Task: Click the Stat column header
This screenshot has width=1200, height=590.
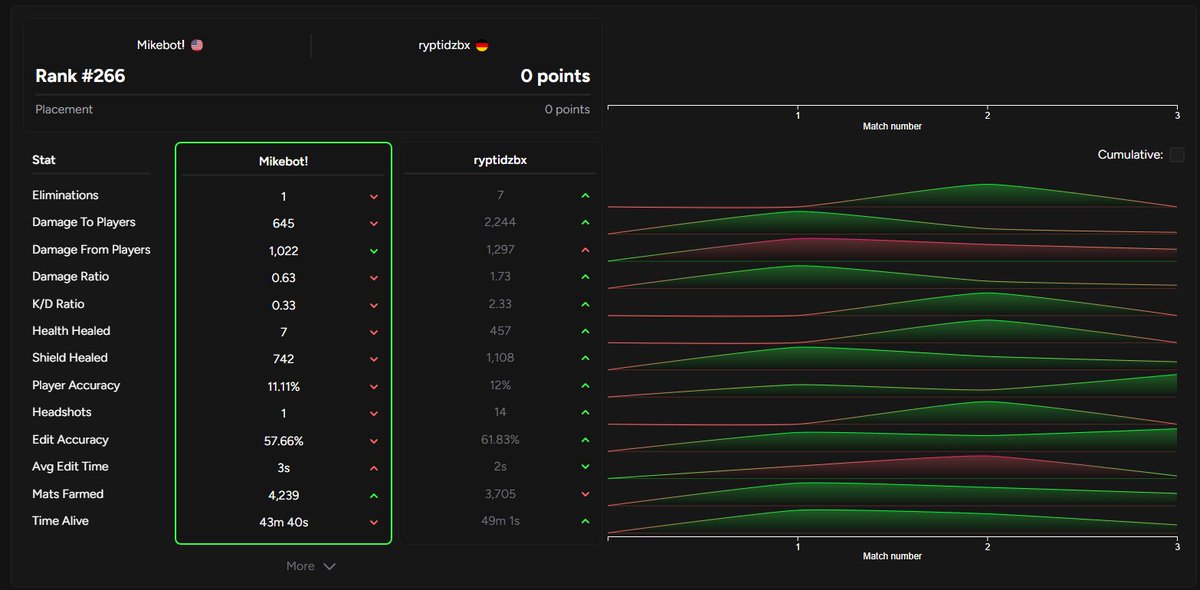Action: coord(44,160)
